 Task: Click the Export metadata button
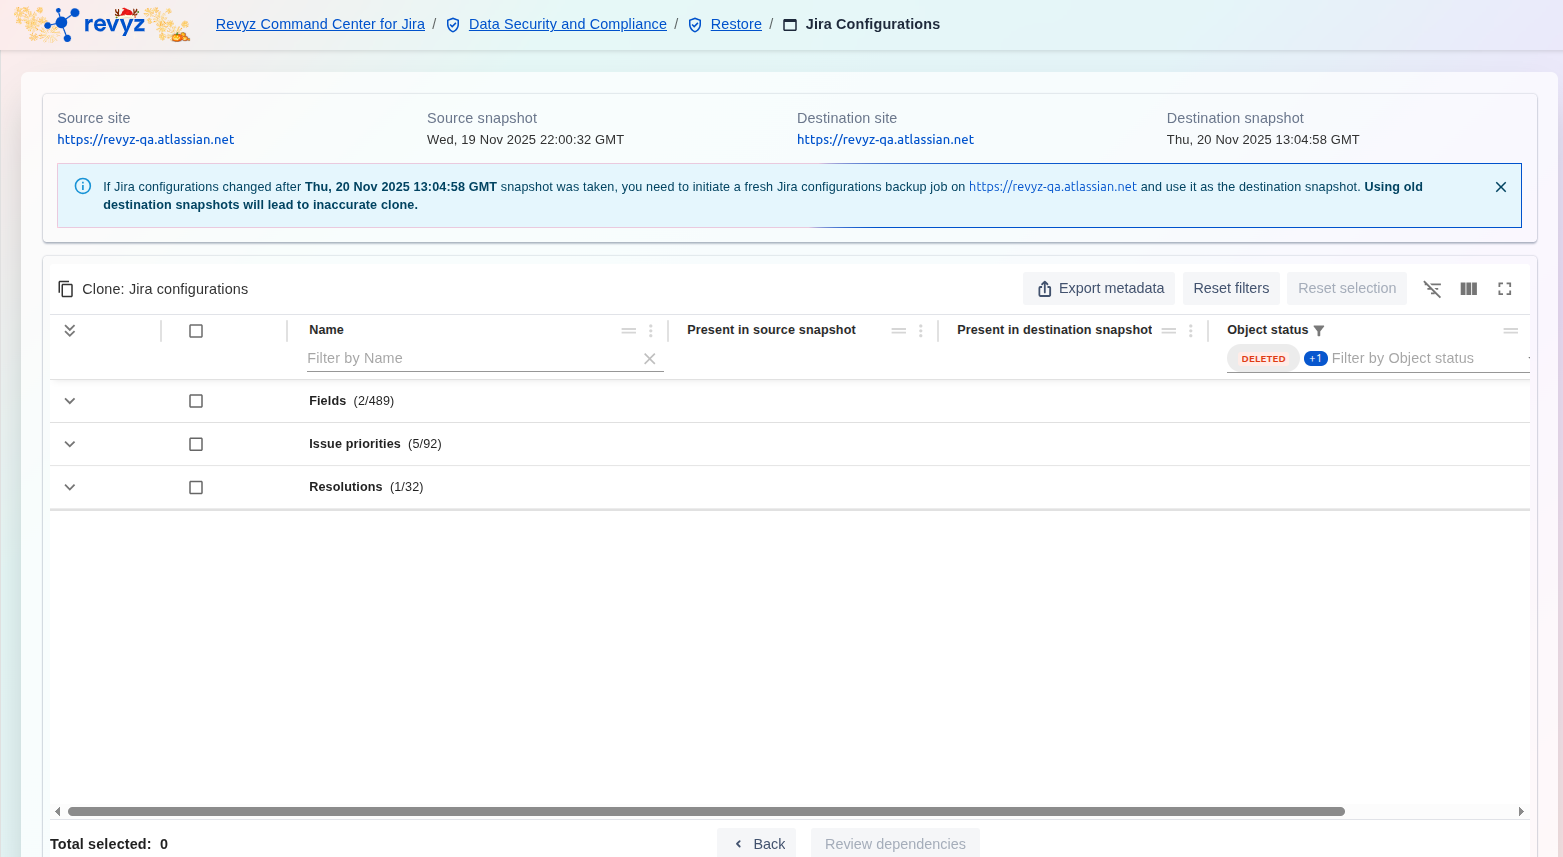click(x=1100, y=289)
